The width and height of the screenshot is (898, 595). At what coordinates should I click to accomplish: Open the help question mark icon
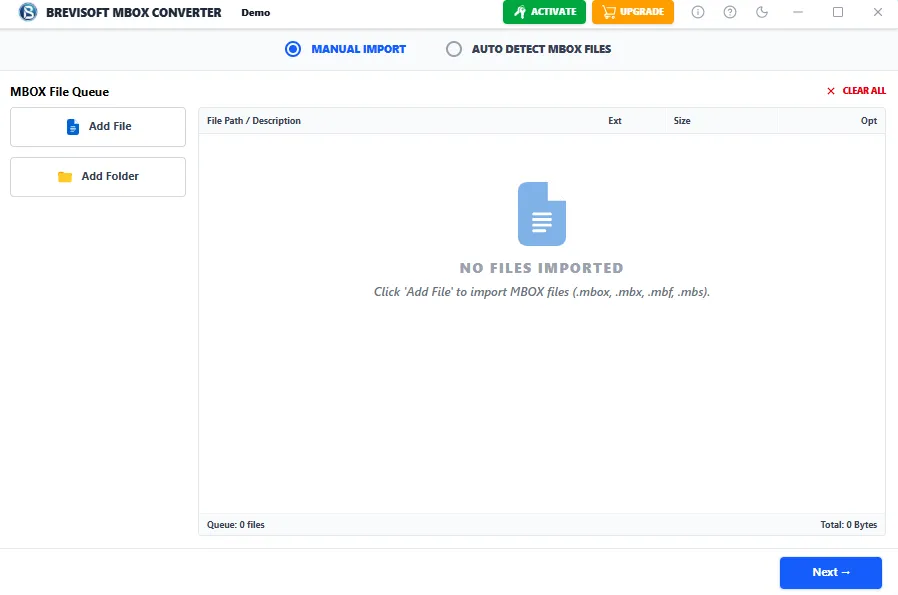coord(730,12)
